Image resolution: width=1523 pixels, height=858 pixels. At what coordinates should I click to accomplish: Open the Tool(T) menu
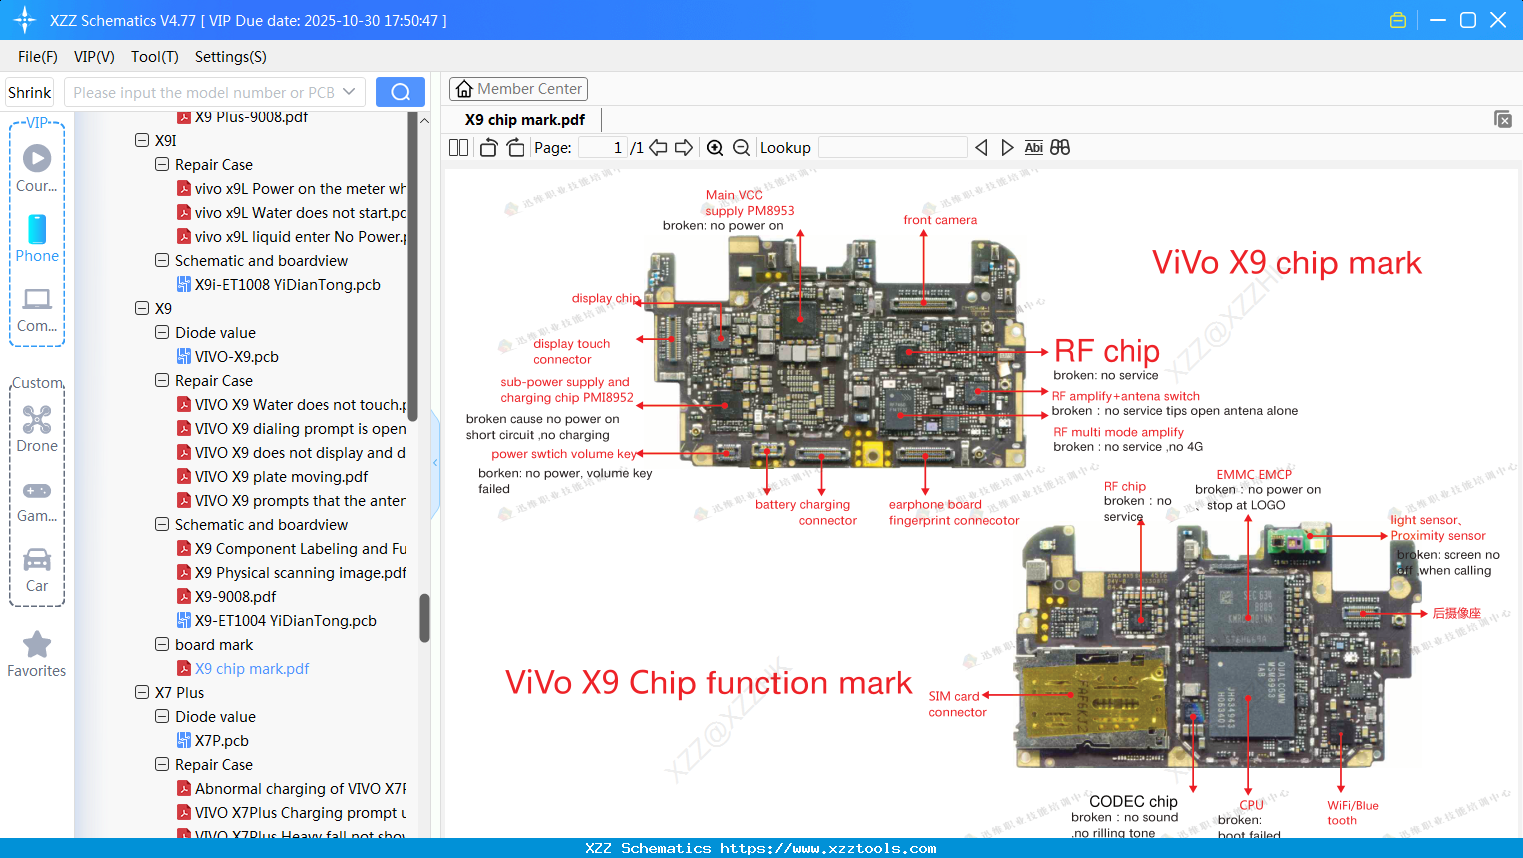(x=154, y=57)
